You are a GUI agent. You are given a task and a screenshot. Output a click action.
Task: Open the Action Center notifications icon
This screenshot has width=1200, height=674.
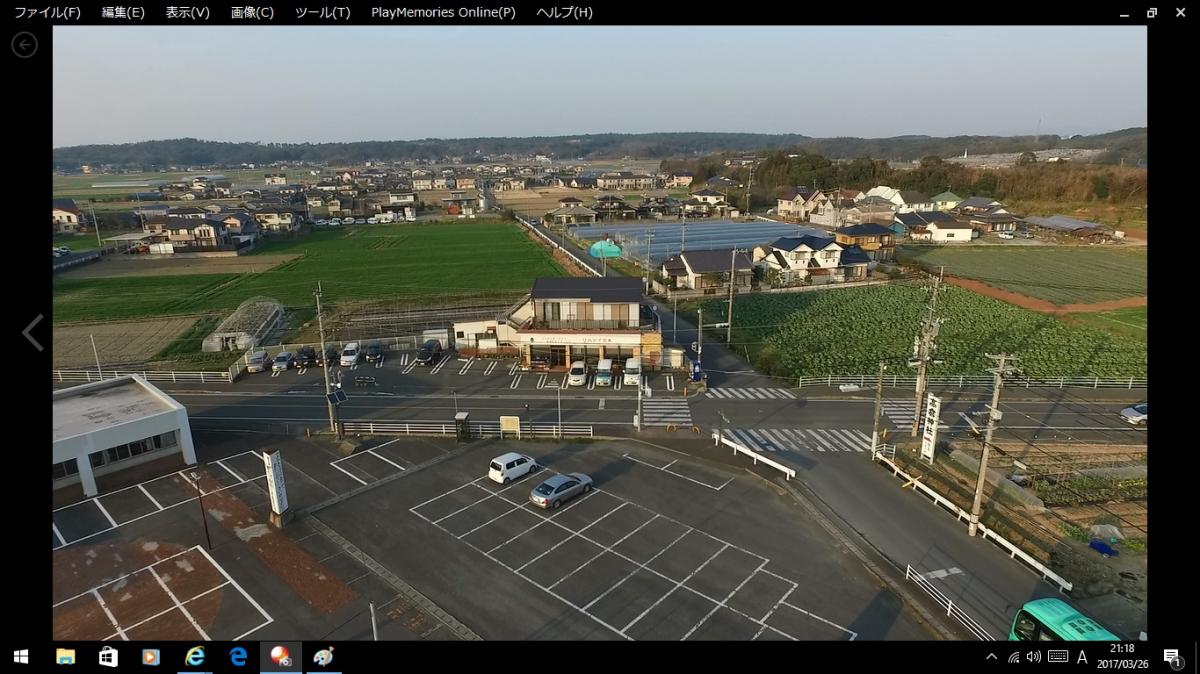coord(1171,657)
